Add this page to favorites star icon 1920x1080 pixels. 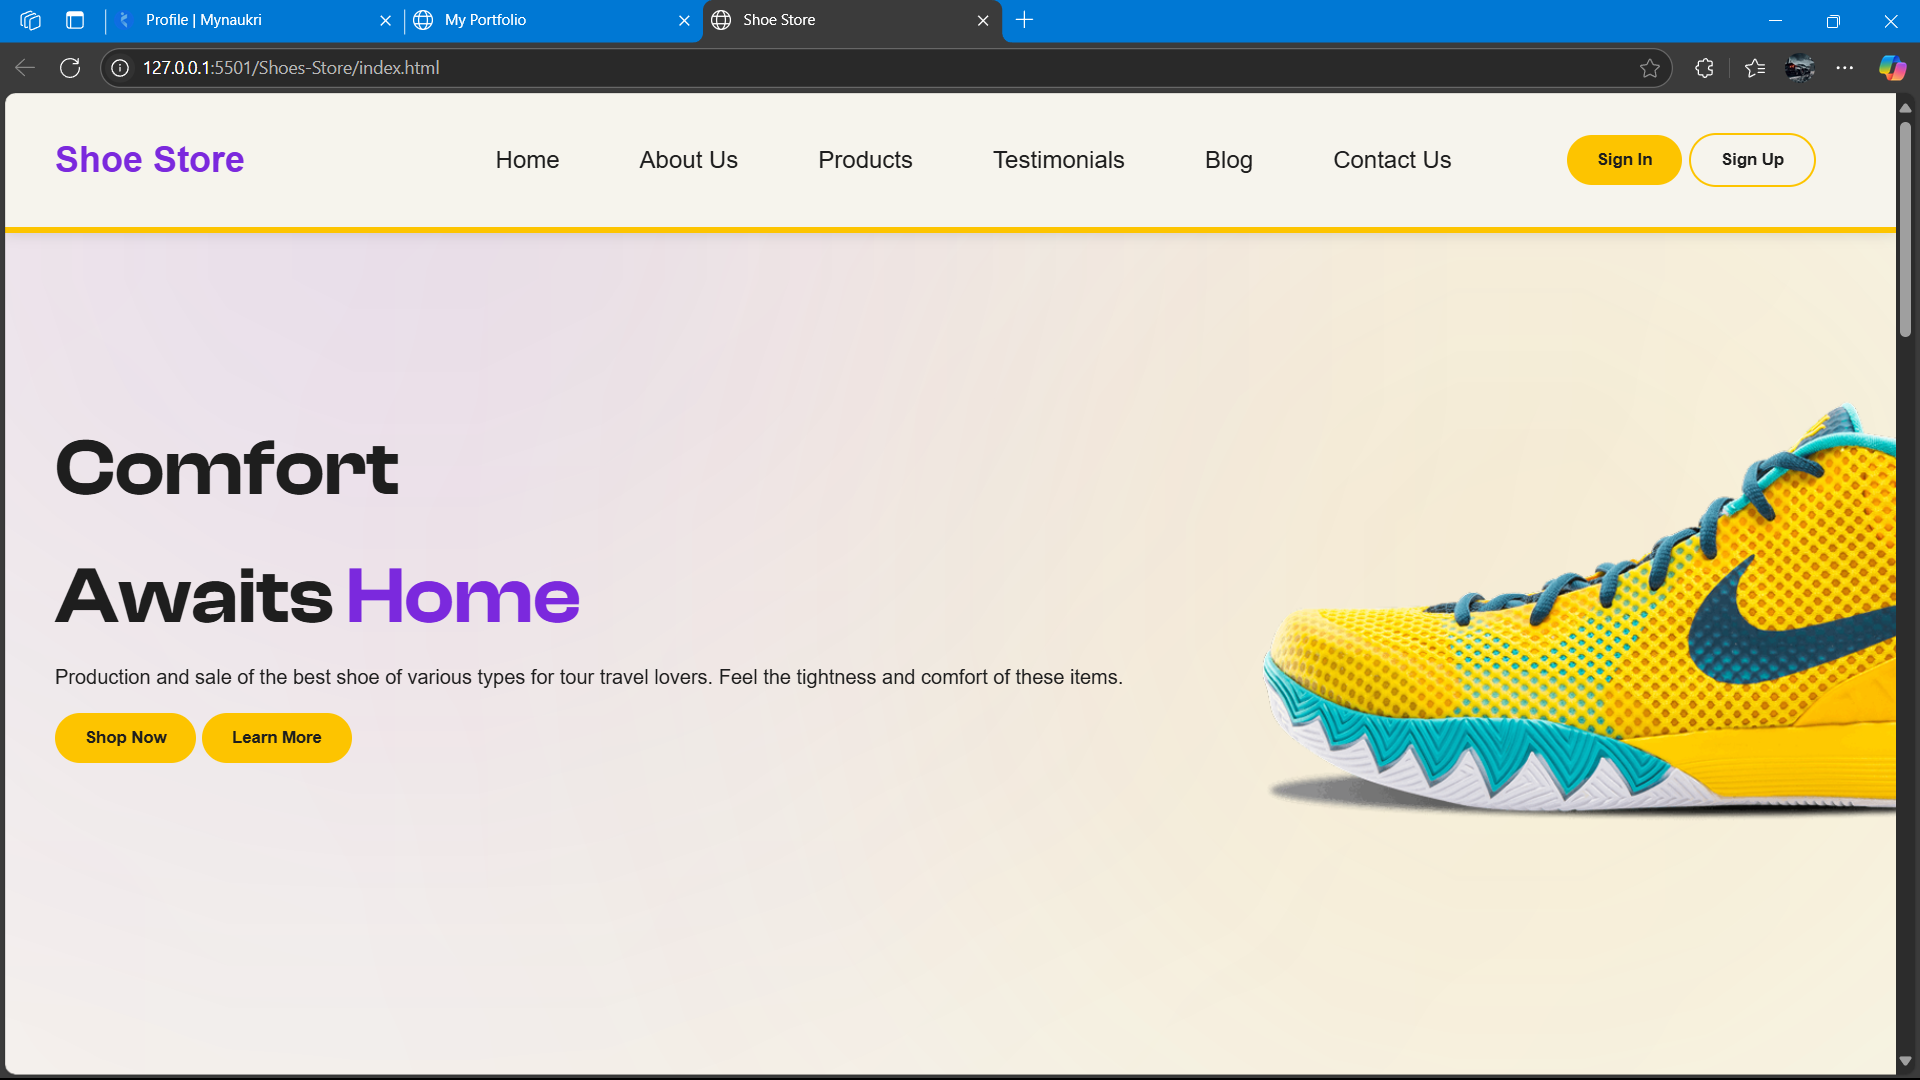pyautogui.click(x=1650, y=68)
